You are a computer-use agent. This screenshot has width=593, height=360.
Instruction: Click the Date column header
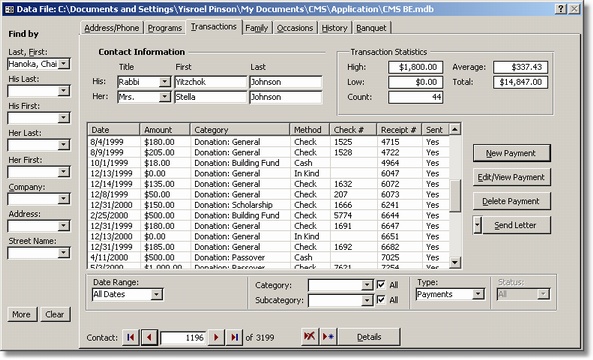point(114,130)
